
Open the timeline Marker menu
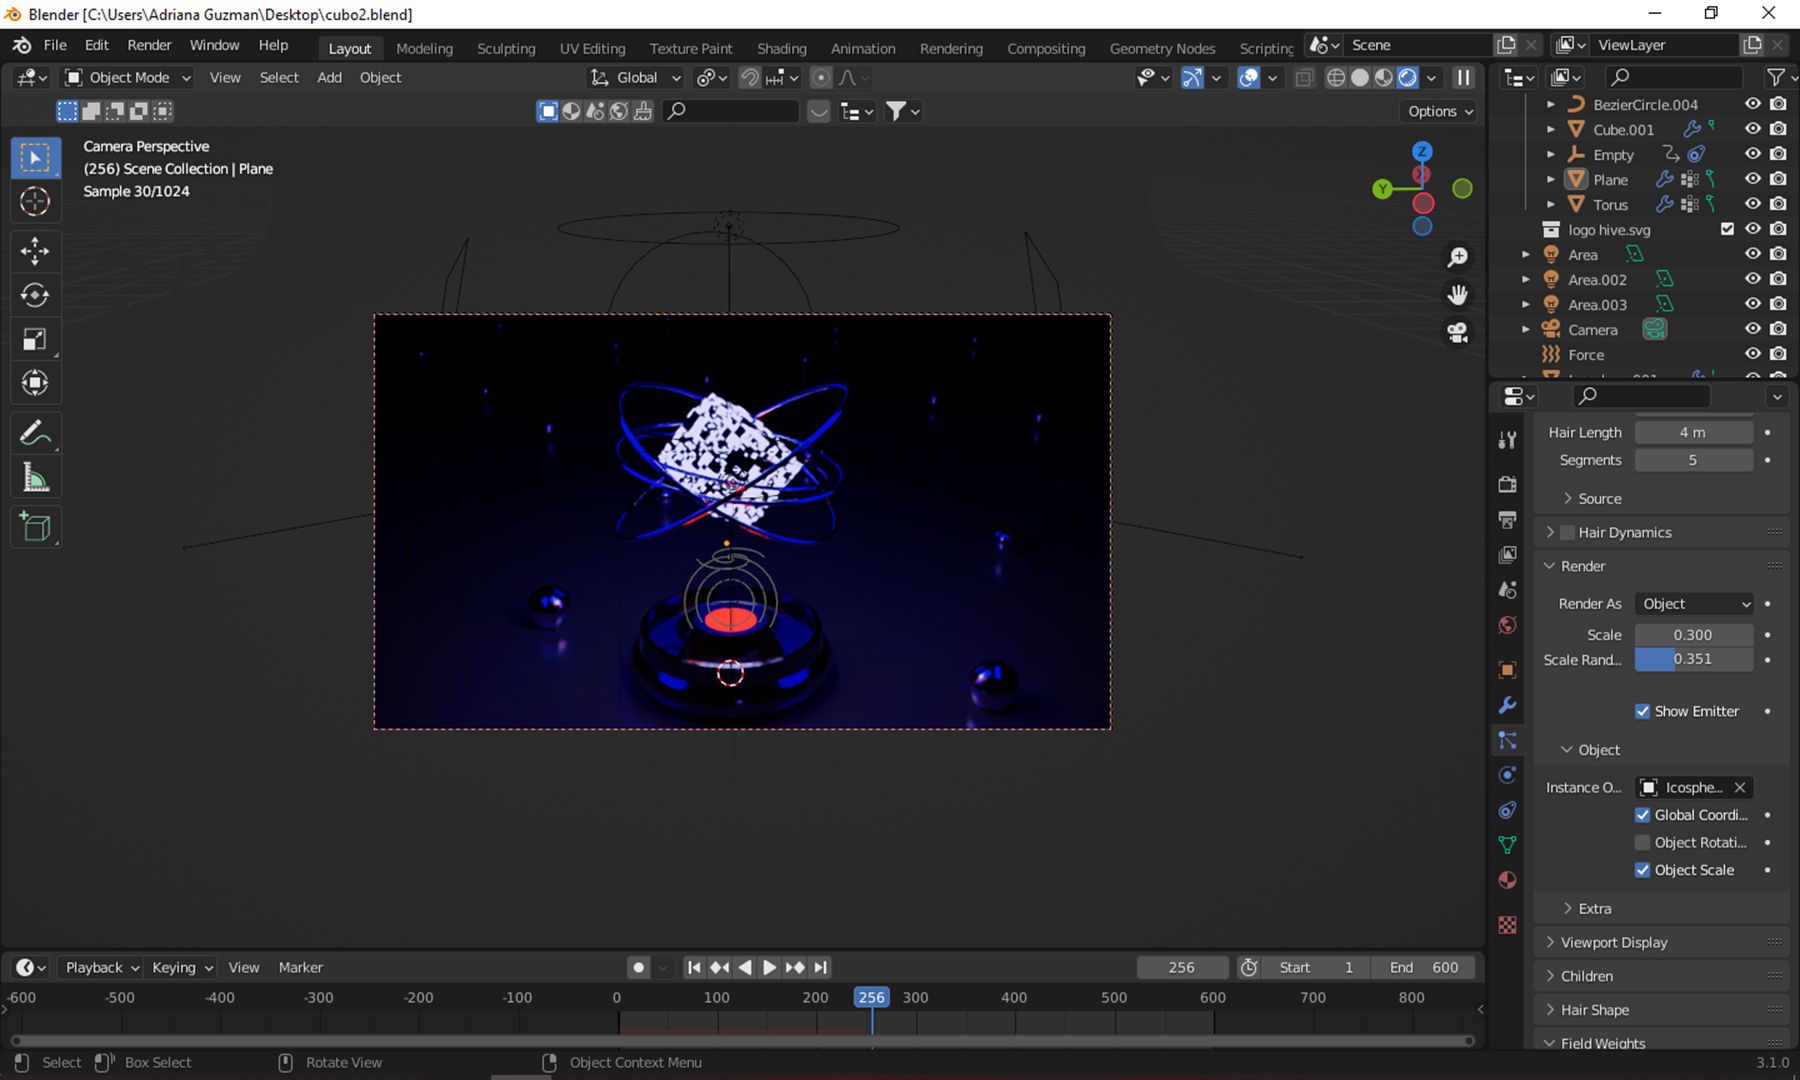tap(300, 967)
